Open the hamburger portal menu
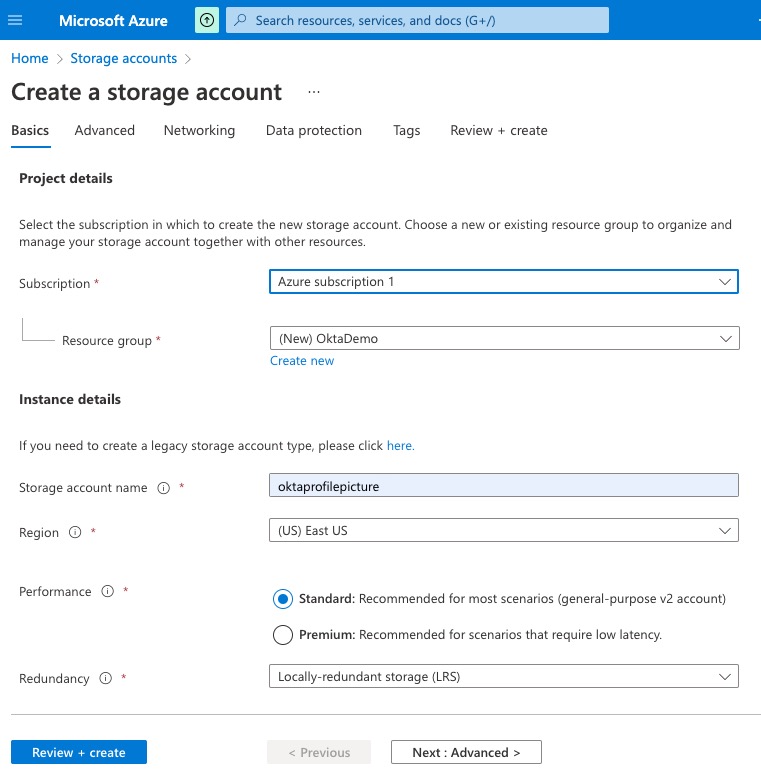The height and width of the screenshot is (775, 761). (x=15, y=20)
